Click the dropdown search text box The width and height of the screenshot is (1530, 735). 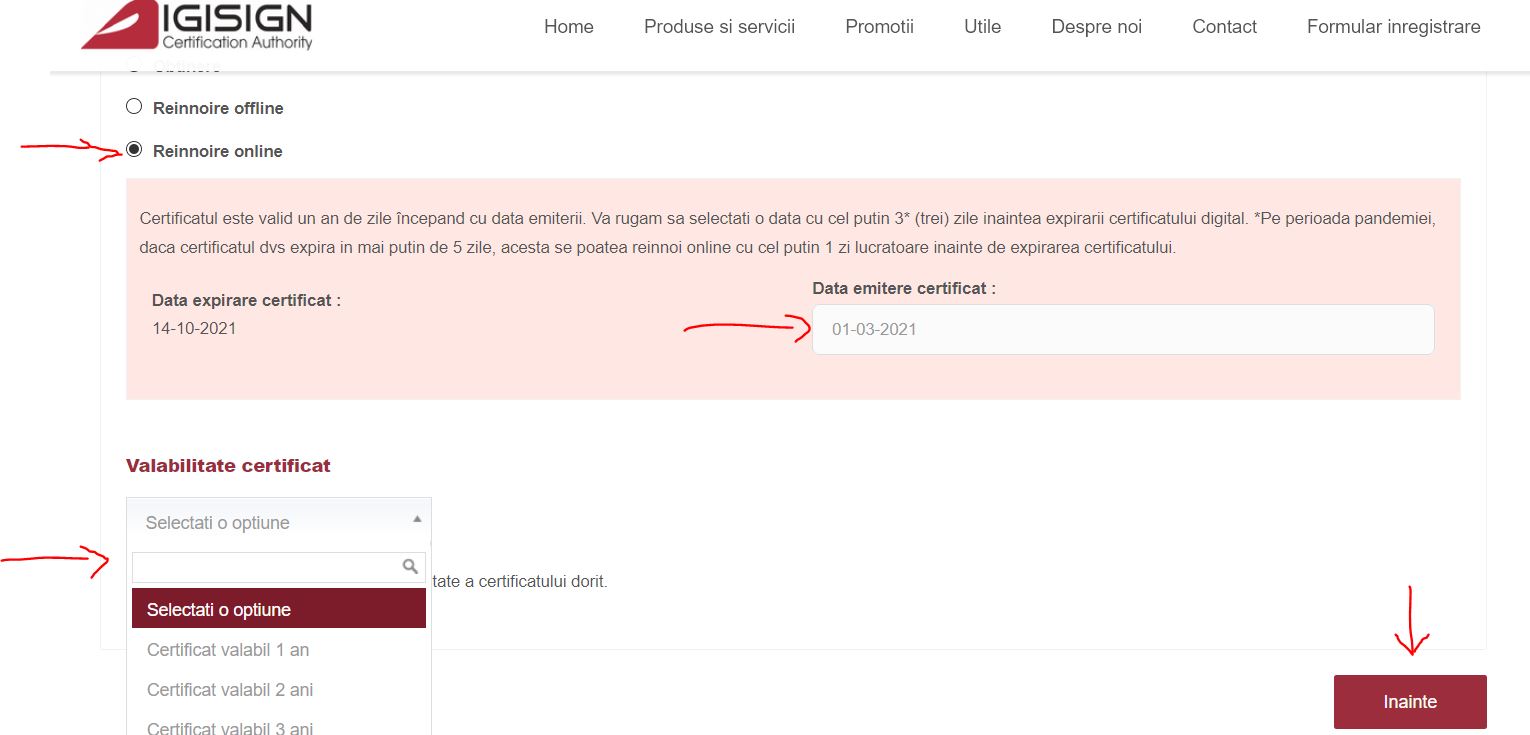coord(279,567)
